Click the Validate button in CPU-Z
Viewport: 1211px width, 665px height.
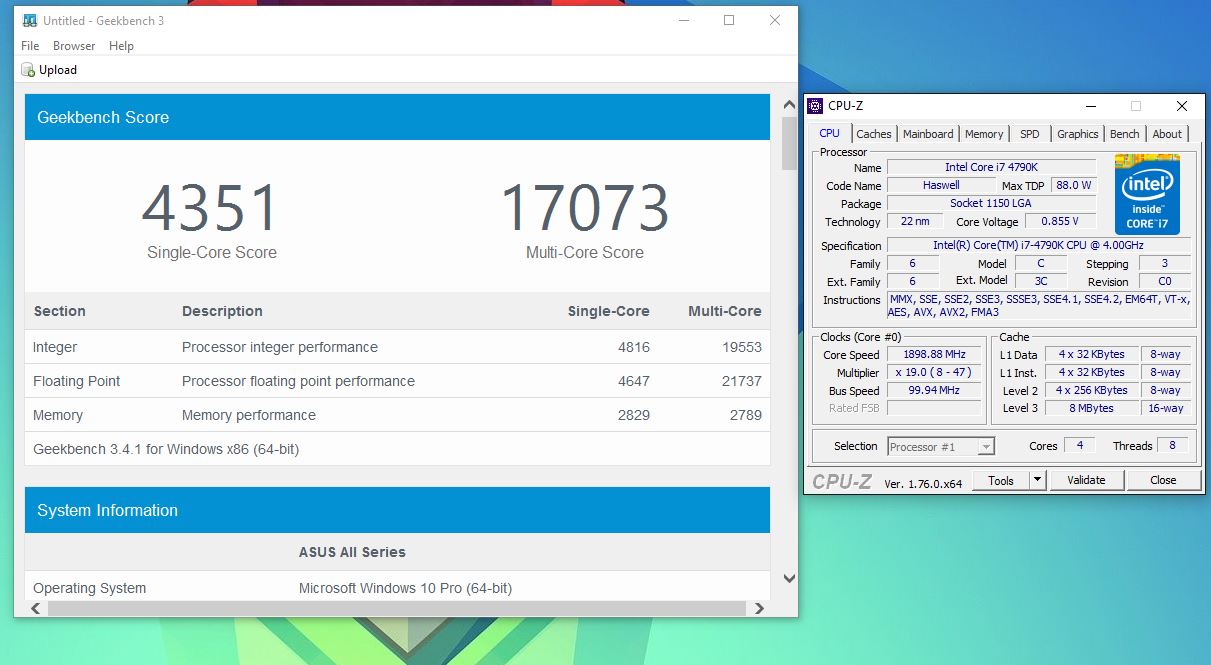pos(1086,480)
